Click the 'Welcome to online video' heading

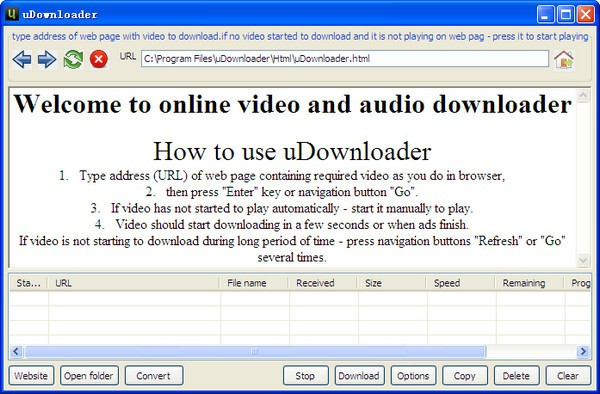(x=292, y=104)
